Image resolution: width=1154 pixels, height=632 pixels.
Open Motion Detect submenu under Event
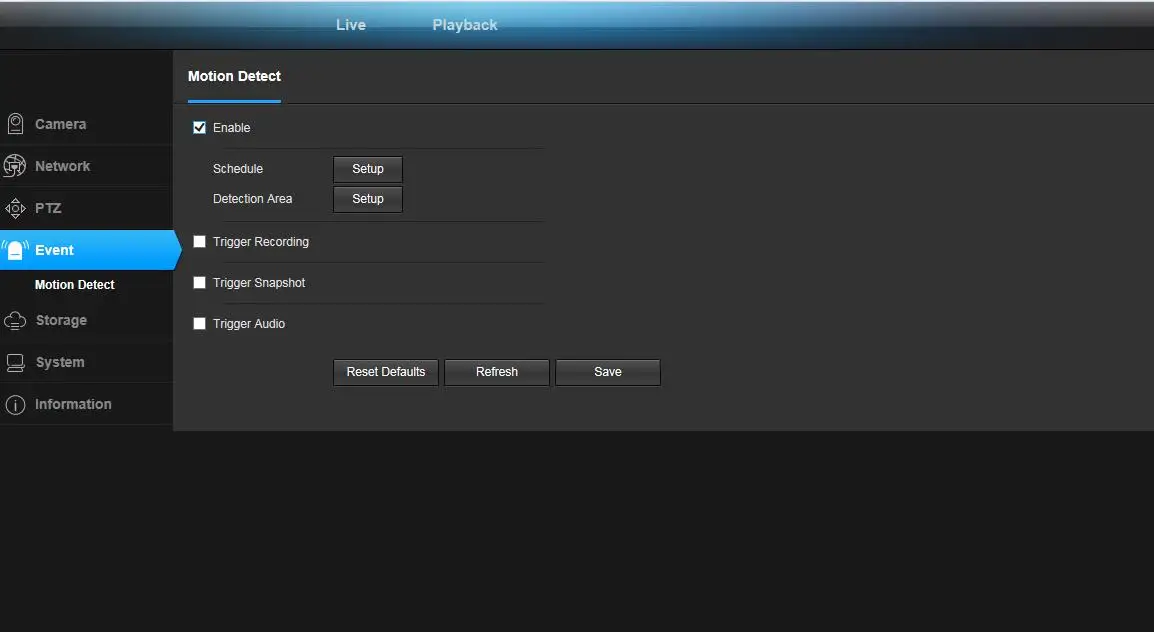(x=74, y=285)
